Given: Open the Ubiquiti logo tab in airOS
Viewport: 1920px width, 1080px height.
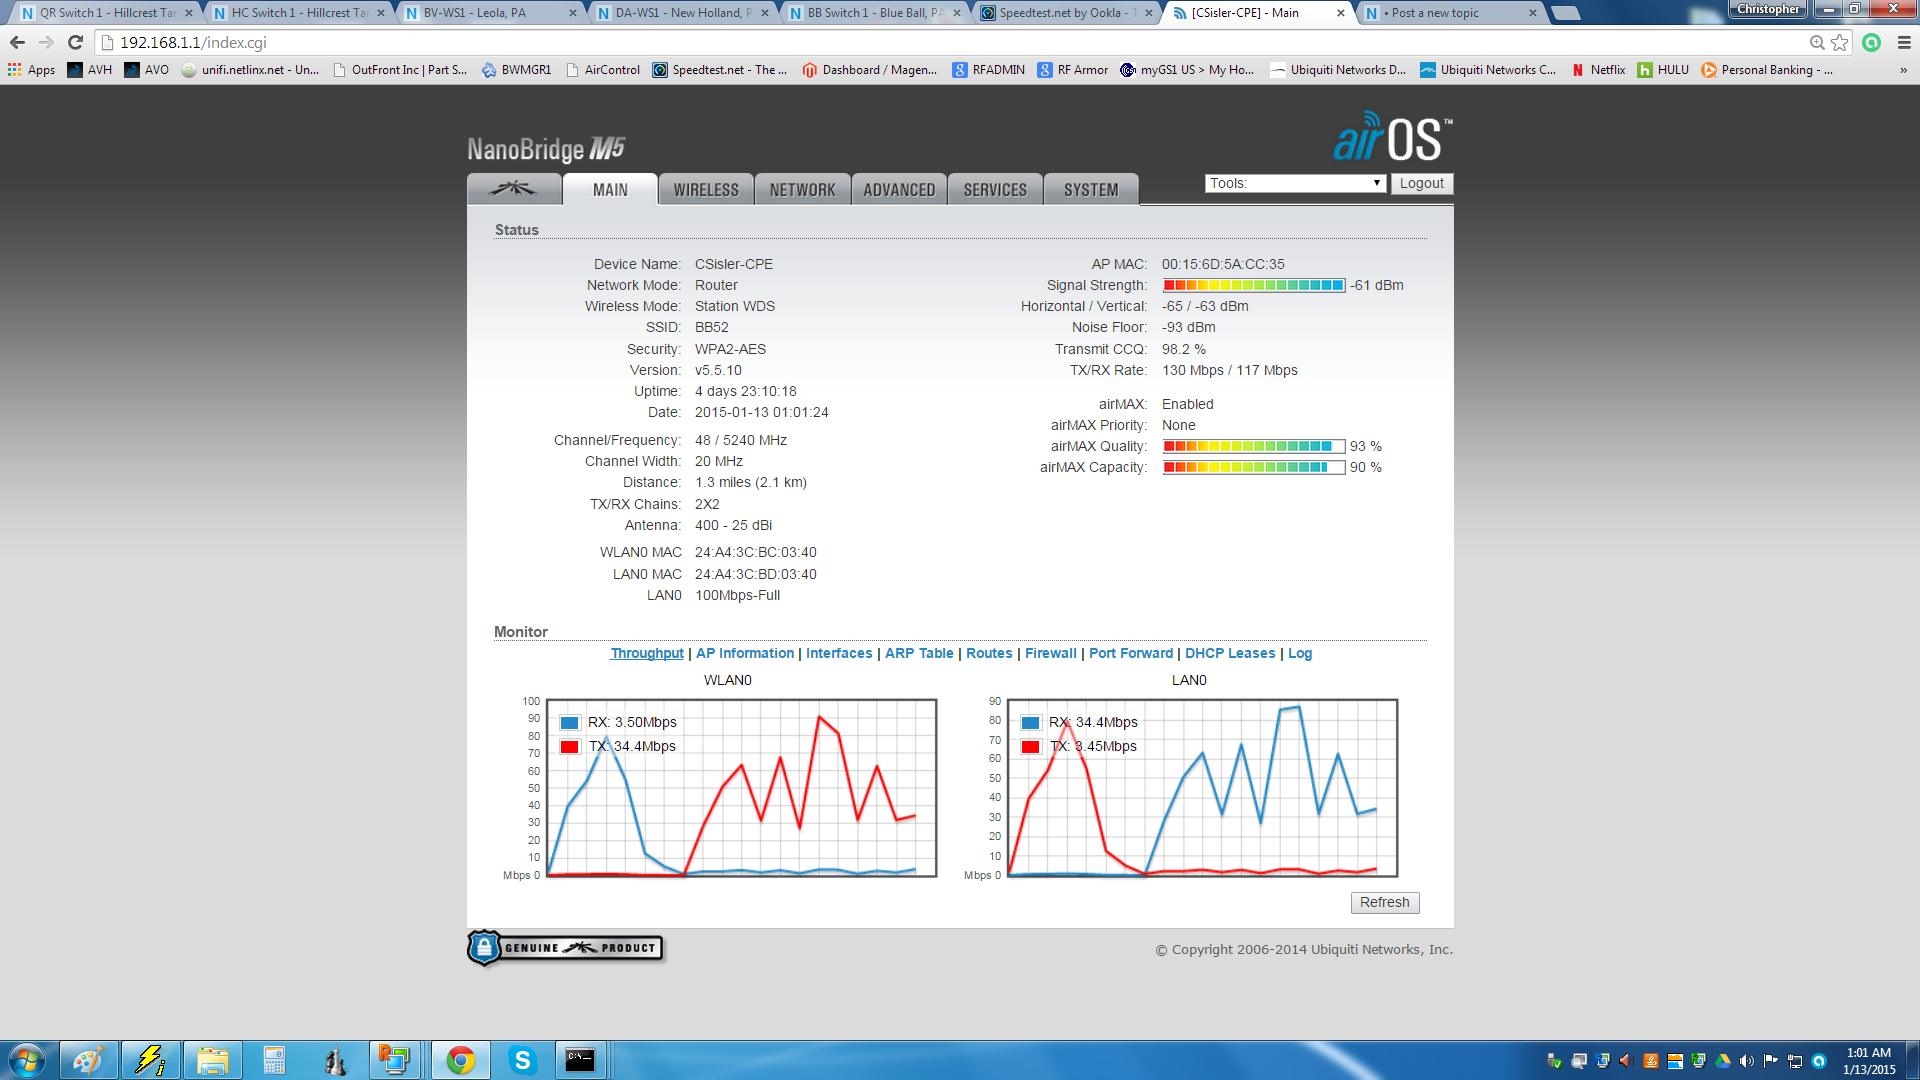Looking at the screenshot, I should pyautogui.click(x=513, y=189).
